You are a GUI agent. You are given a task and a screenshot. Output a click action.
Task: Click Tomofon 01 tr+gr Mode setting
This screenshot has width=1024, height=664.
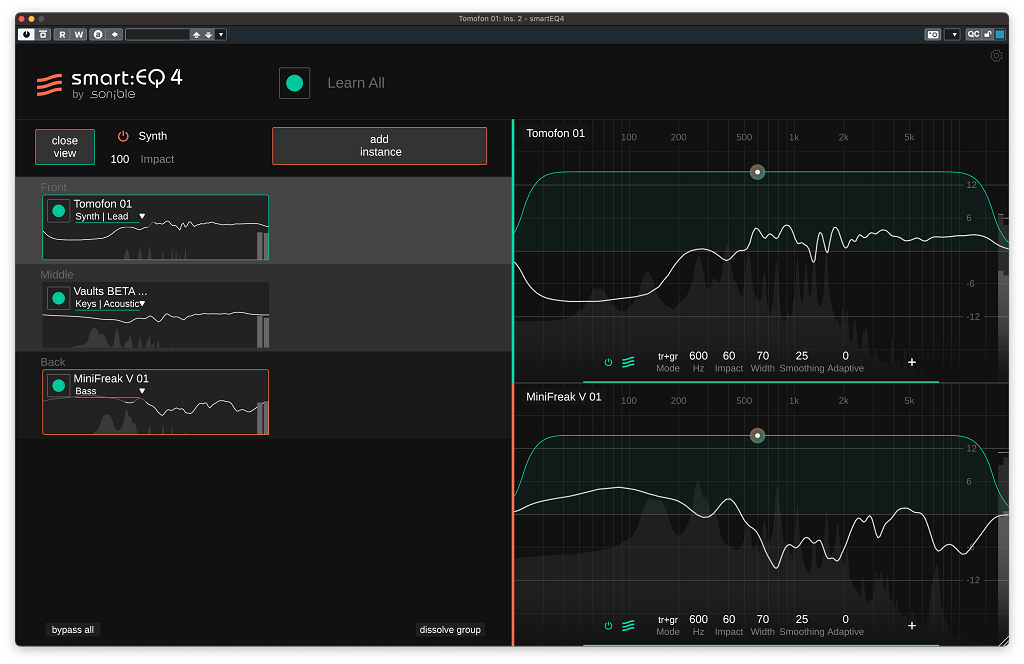[667, 356]
